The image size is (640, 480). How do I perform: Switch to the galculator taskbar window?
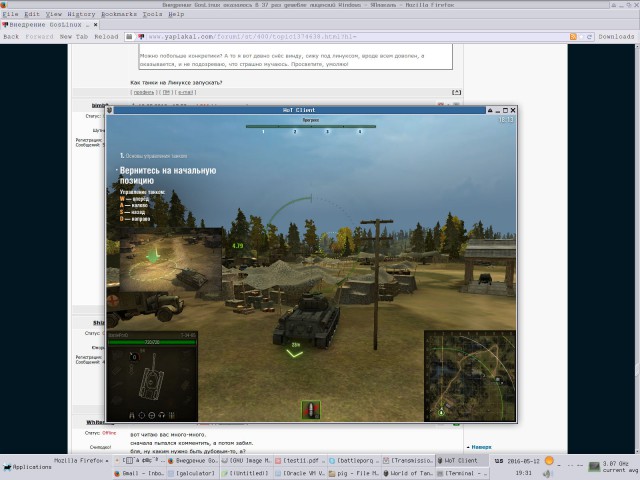(192, 473)
